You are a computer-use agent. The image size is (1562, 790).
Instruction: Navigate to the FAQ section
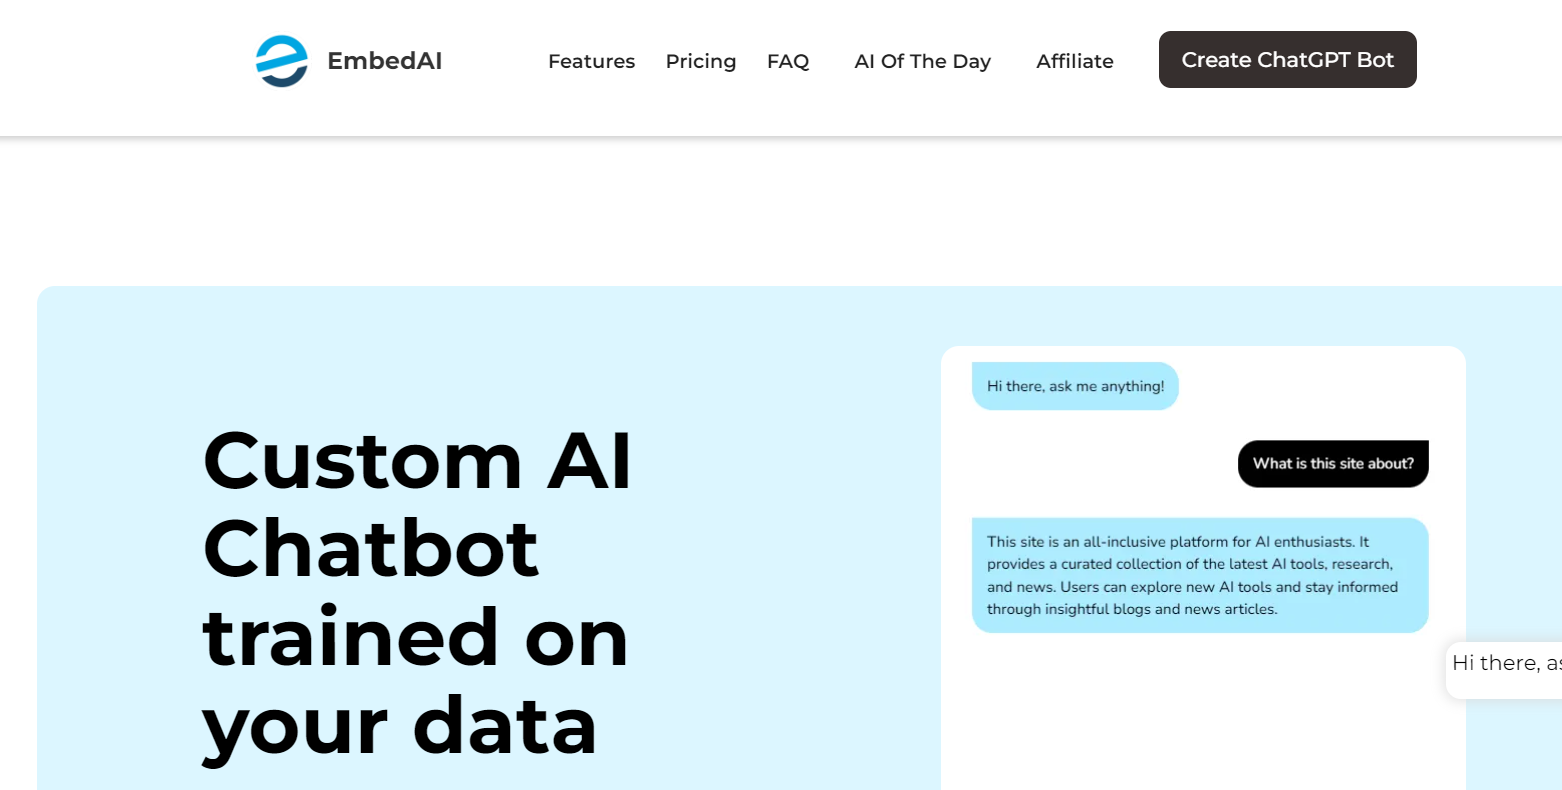788,61
